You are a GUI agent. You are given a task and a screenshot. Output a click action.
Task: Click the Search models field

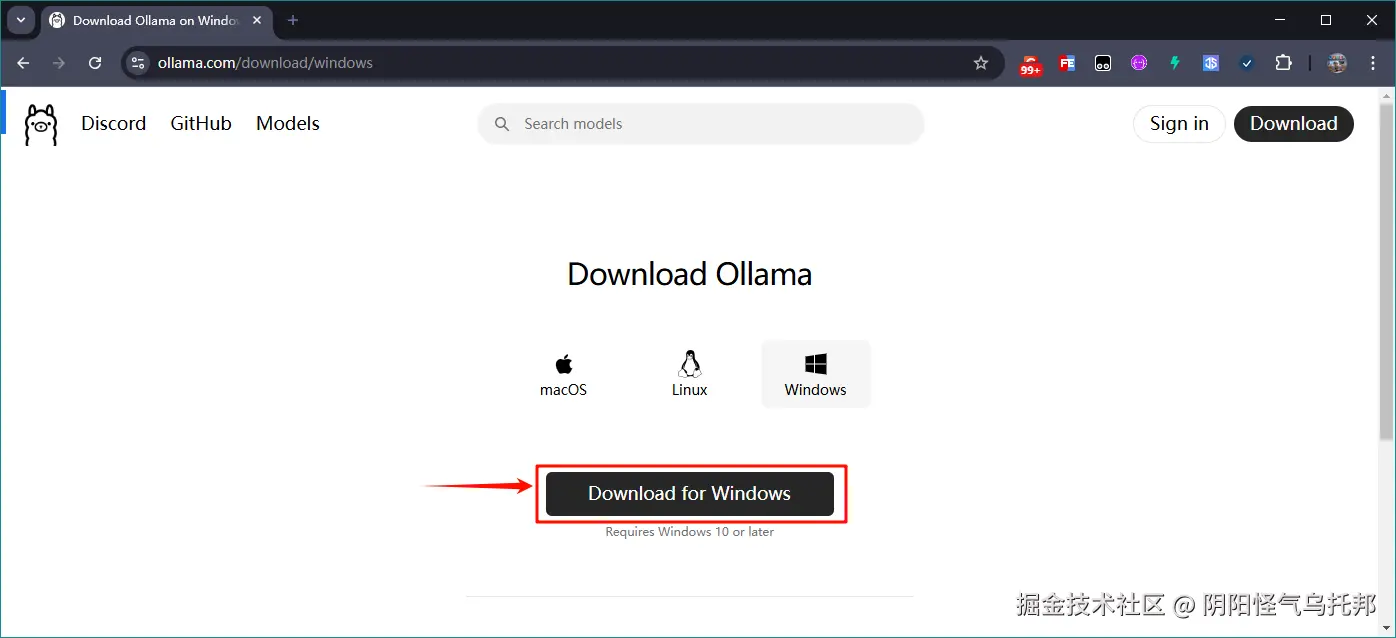click(x=700, y=123)
